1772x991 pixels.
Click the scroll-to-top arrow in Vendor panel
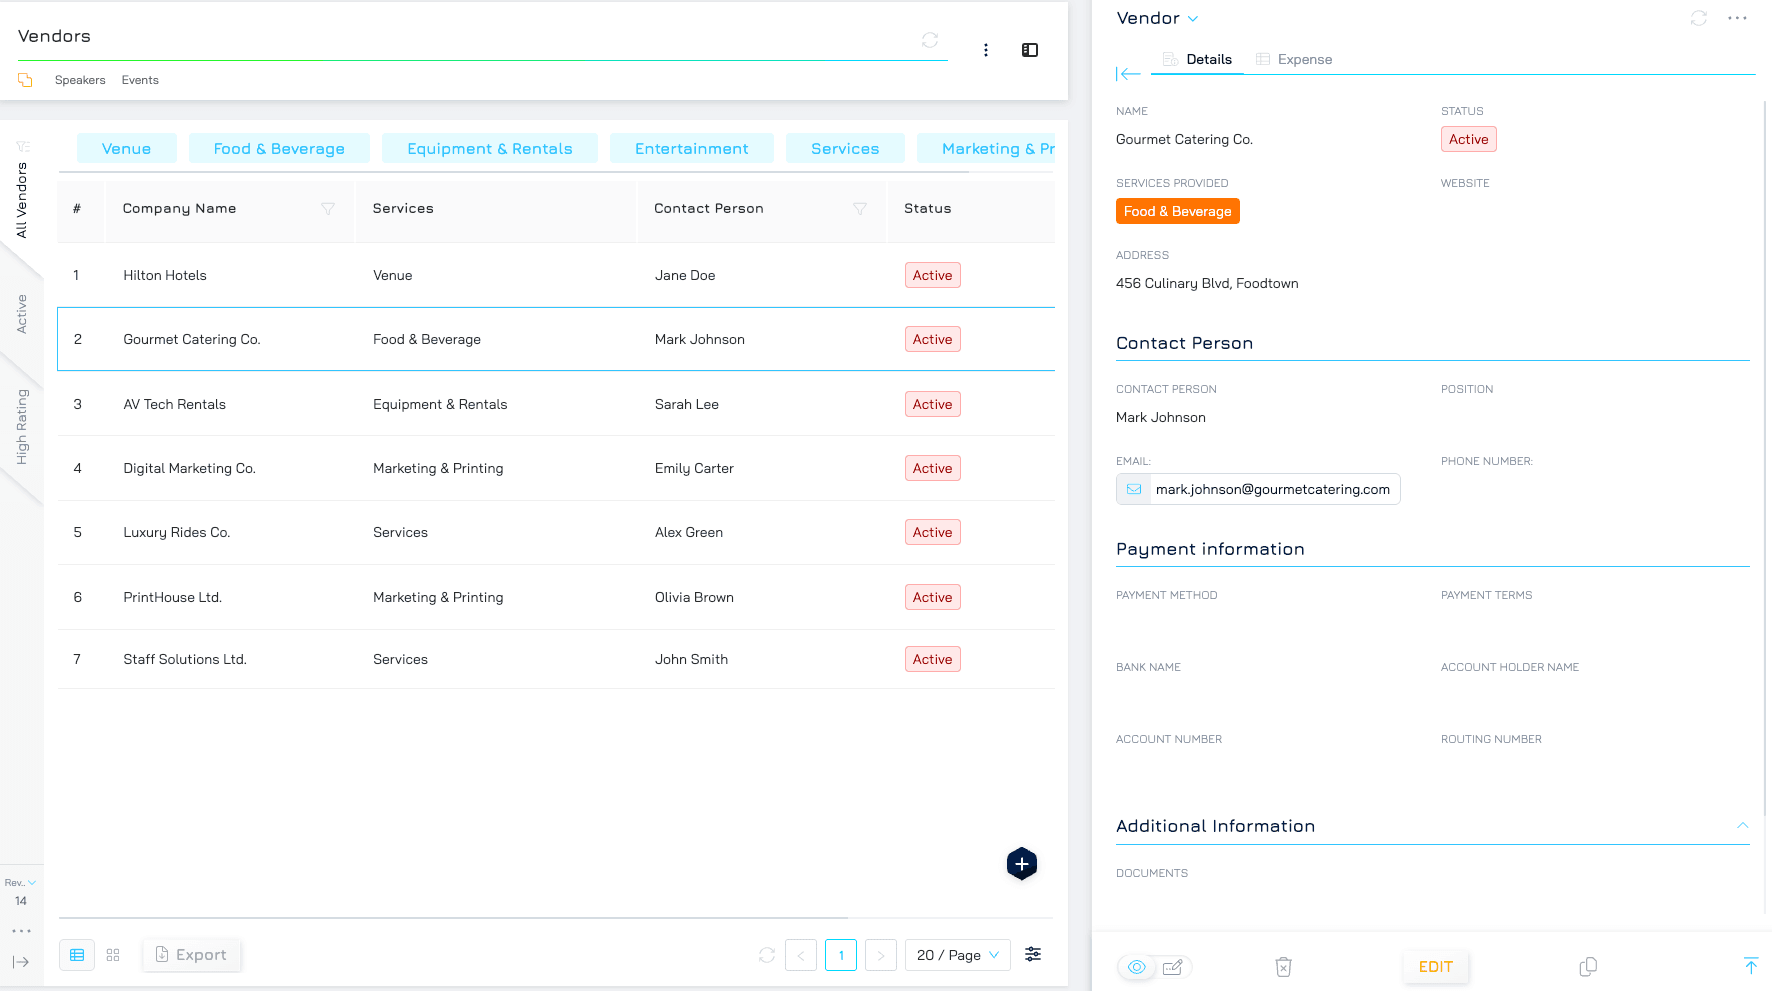[1750, 966]
